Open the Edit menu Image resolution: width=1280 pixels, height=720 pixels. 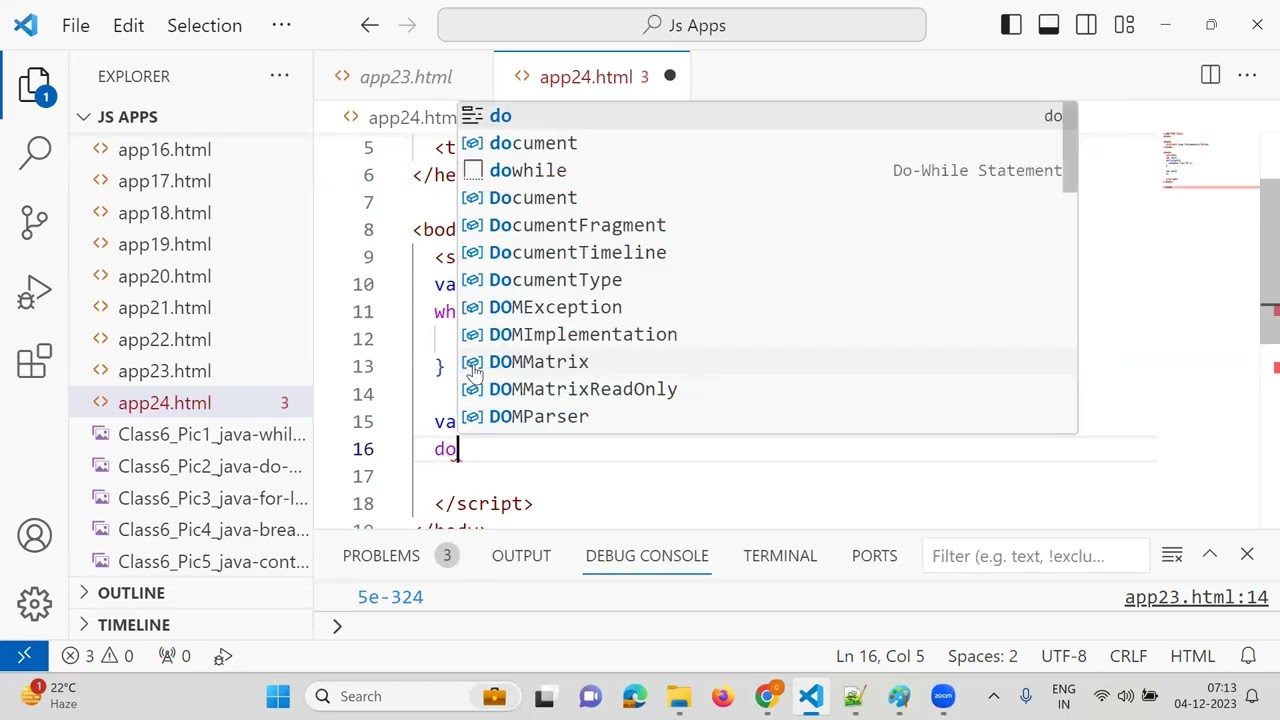click(129, 25)
